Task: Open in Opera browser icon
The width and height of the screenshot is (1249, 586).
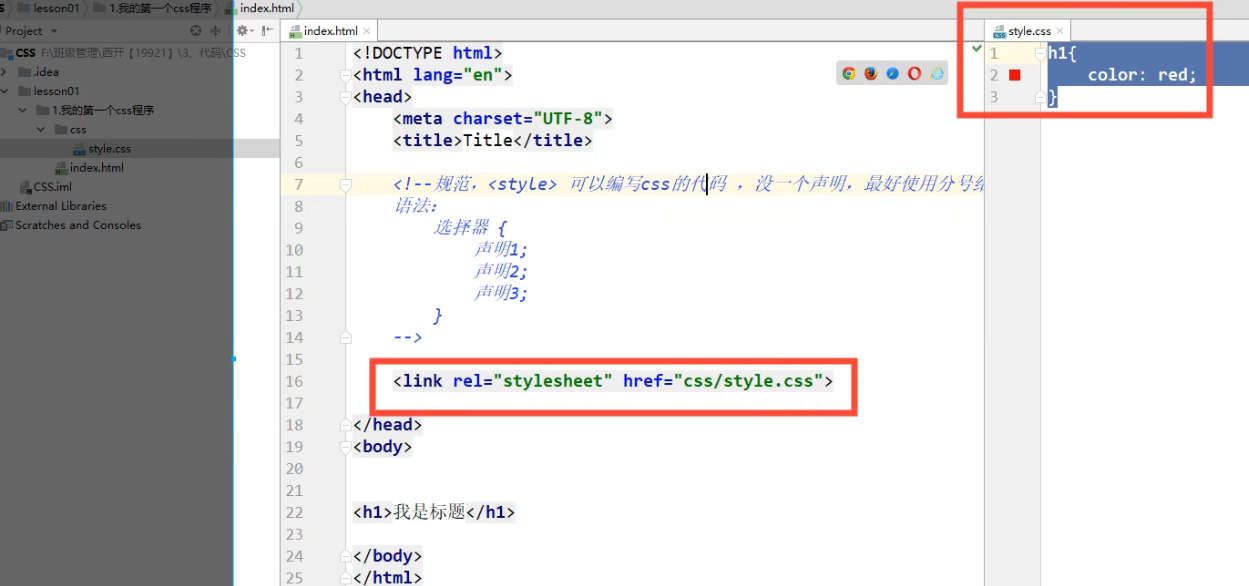Action: pos(915,73)
